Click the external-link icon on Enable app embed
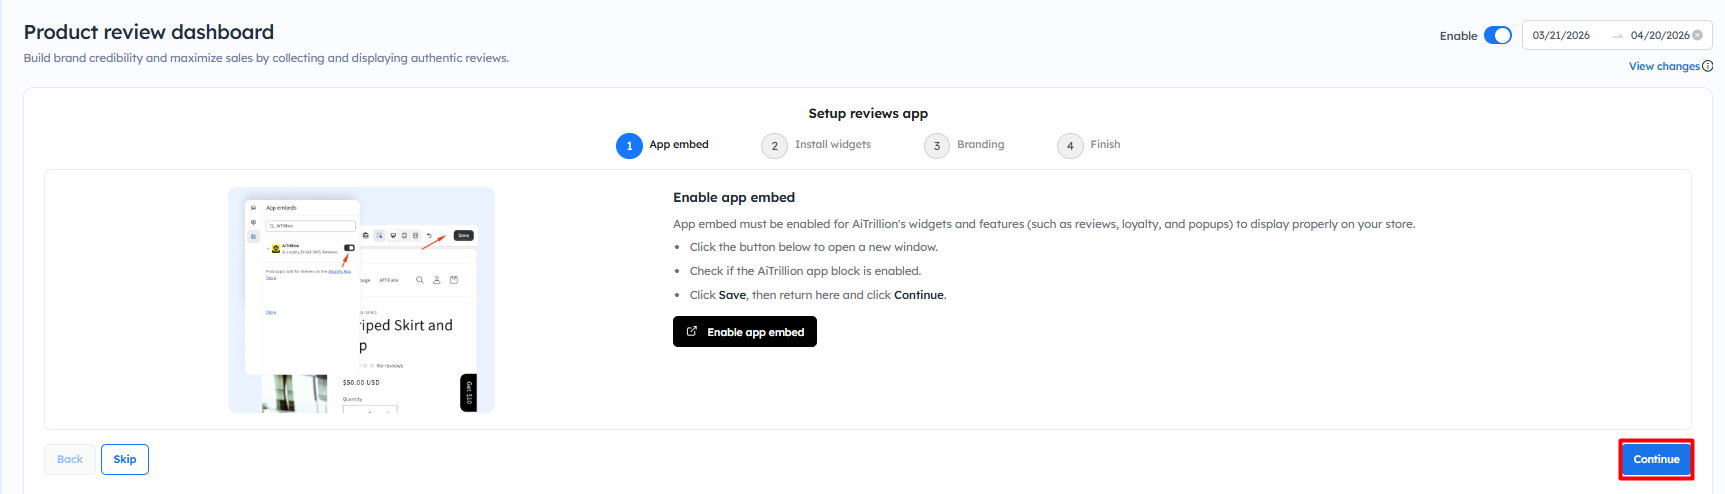 [692, 331]
